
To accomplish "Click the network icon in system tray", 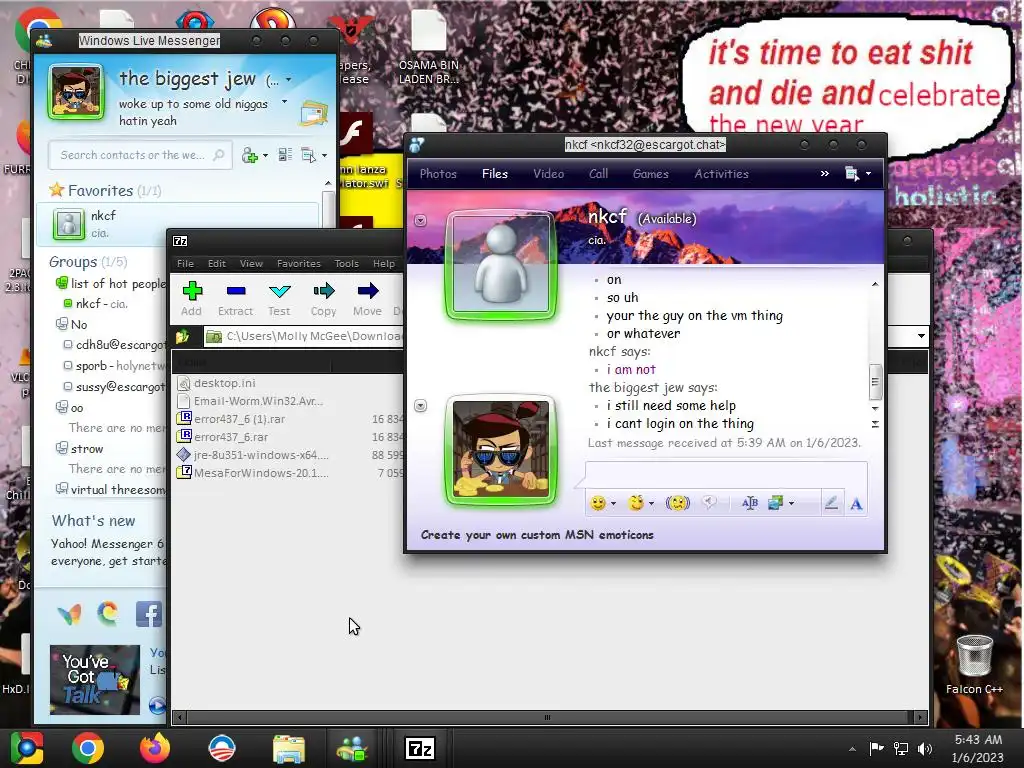I will pos(901,749).
